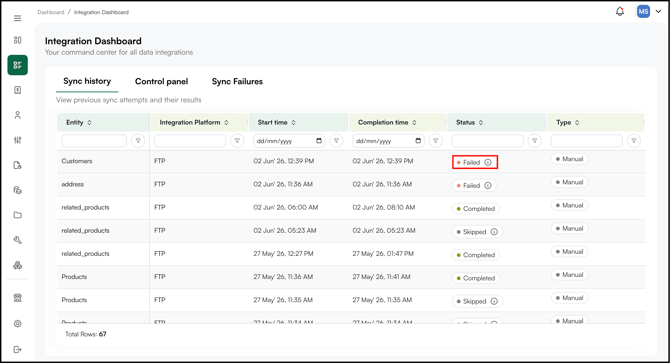The image size is (670, 363).
Task: Open the person icon in the sidebar
Action: pos(18,115)
